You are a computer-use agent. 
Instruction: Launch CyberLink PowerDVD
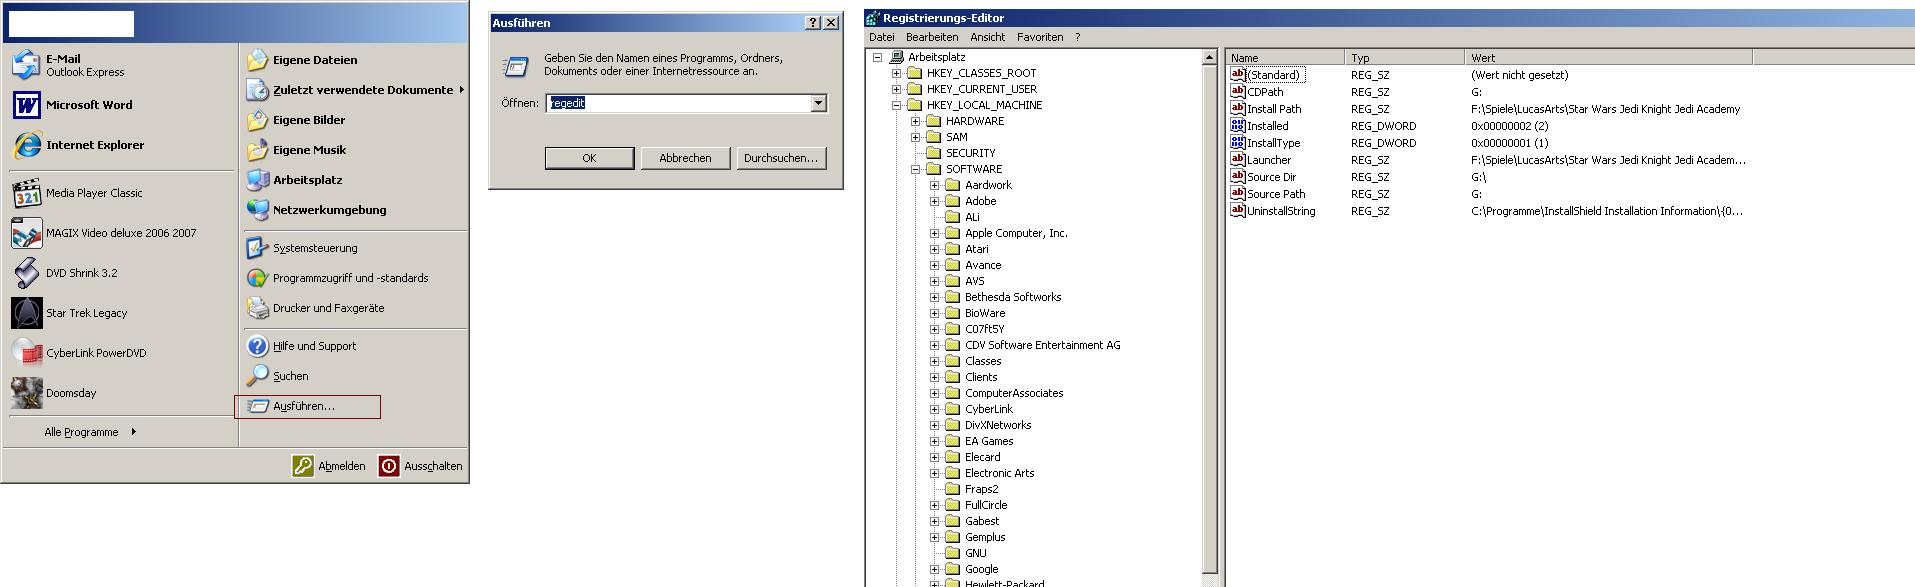tap(27, 353)
